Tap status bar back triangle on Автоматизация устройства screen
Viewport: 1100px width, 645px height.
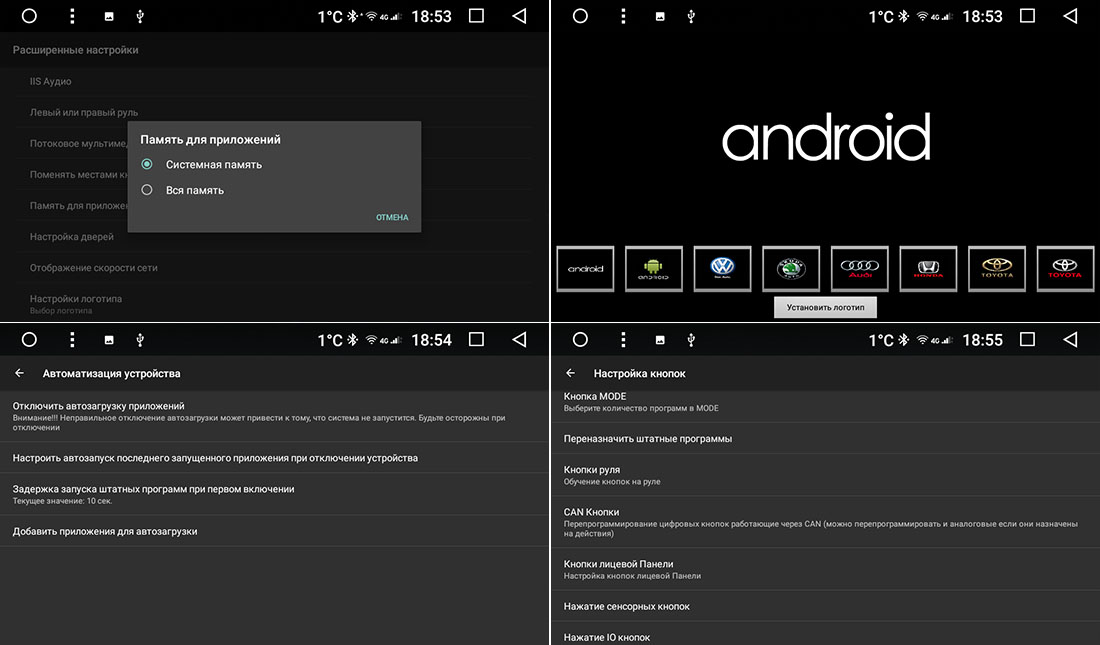(519, 340)
